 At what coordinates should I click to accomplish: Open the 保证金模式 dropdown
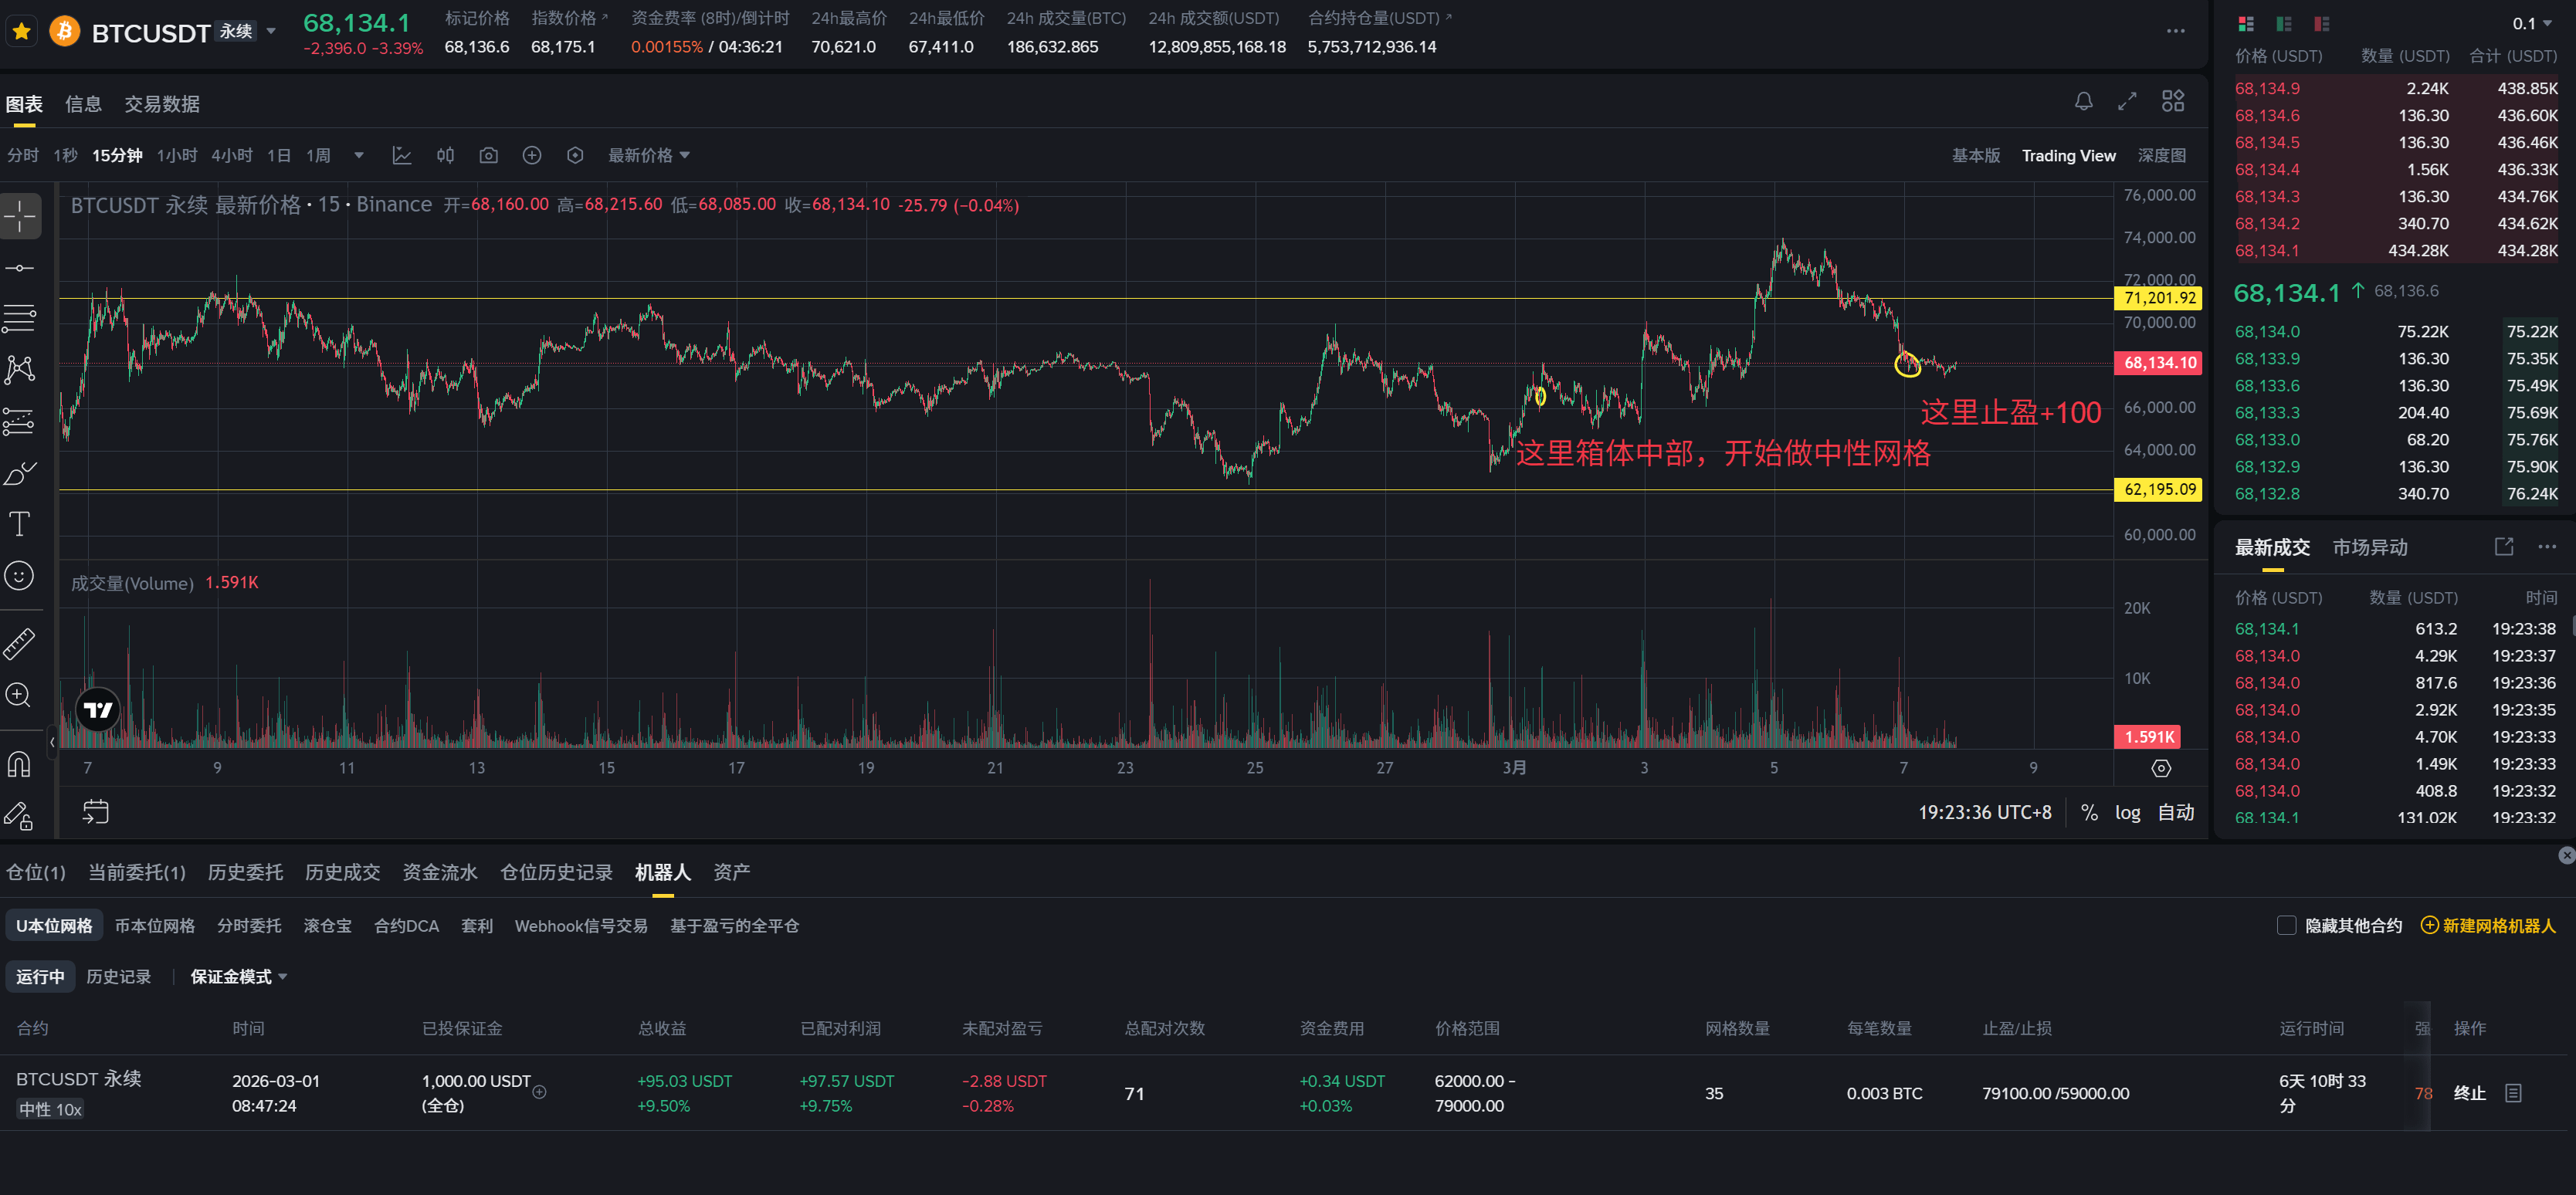point(238,976)
